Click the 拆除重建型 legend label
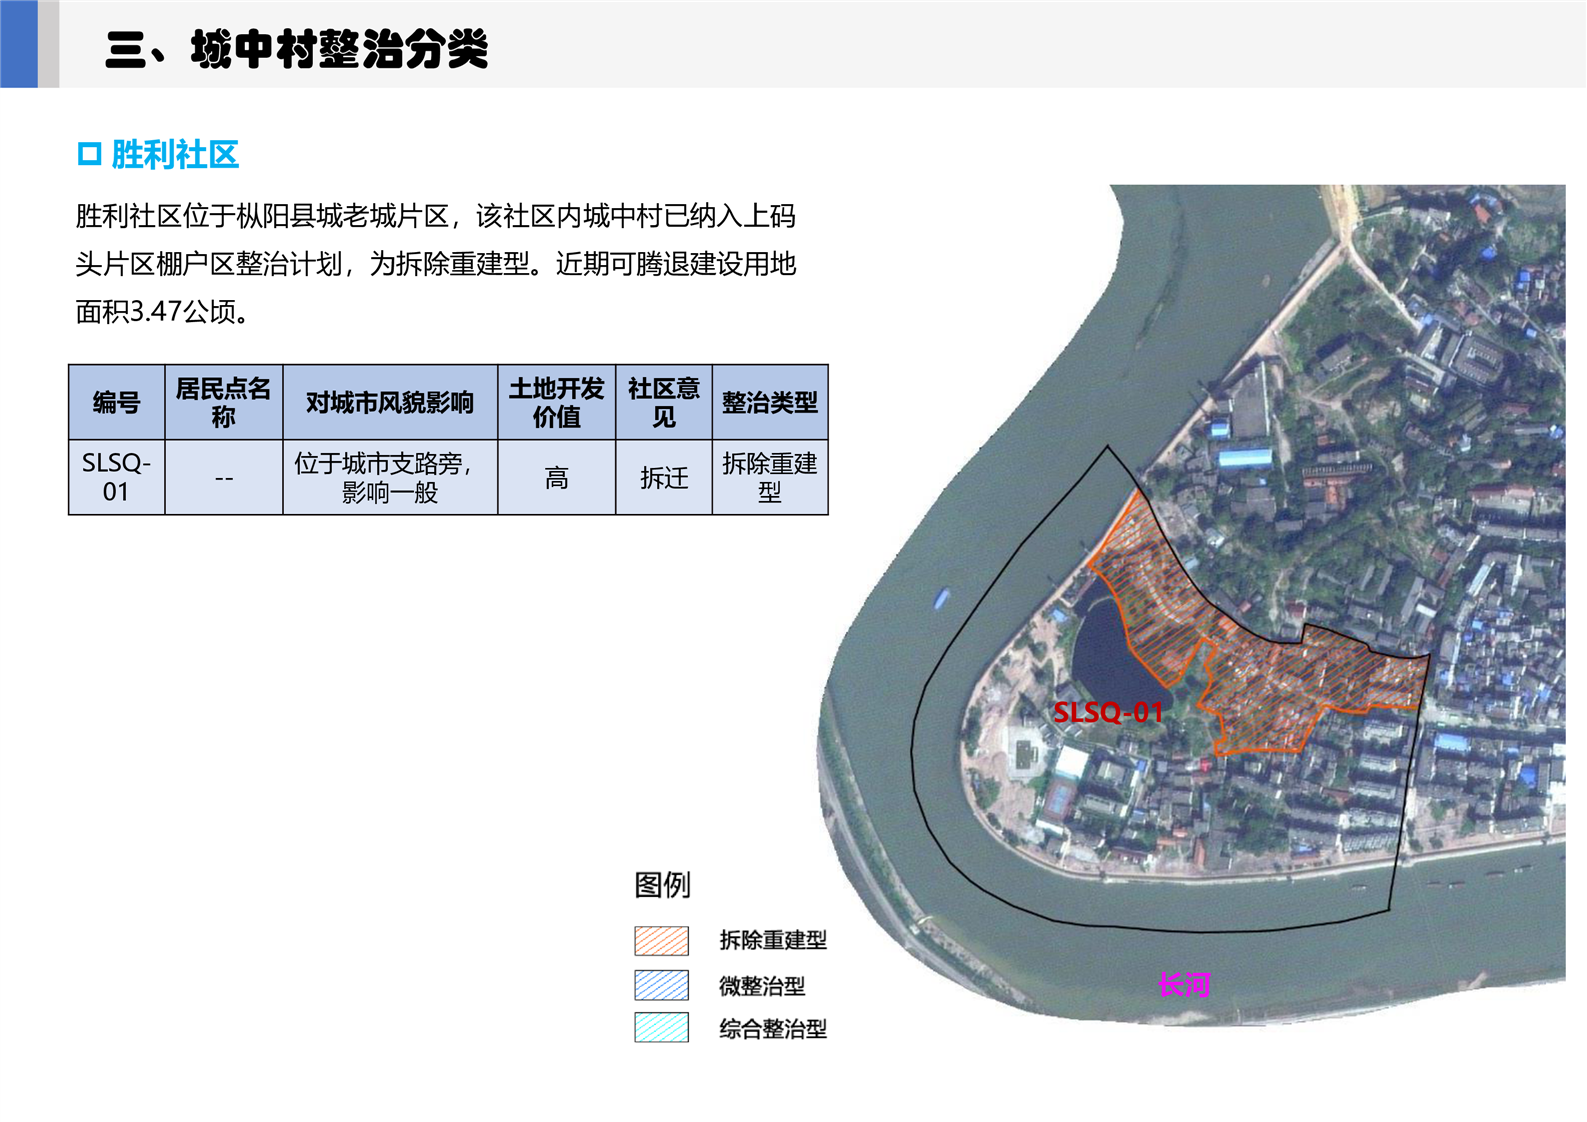The height and width of the screenshot is (1122, 1587). click(x=773, y=940)
